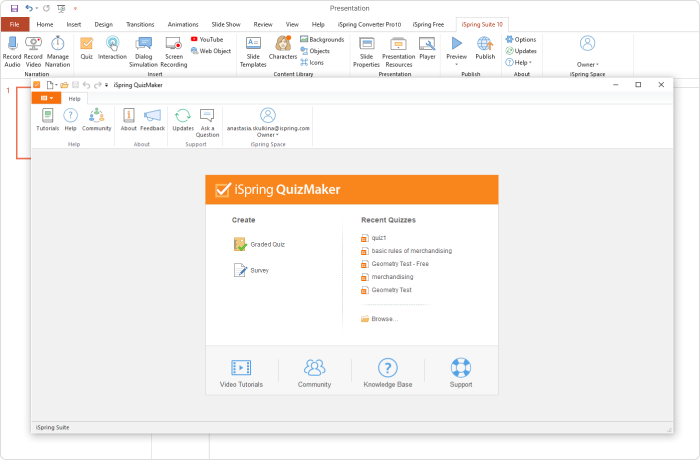700x460 pixels.
Task: Click Publish in iSpring ribbon
Action: [485, 48]
